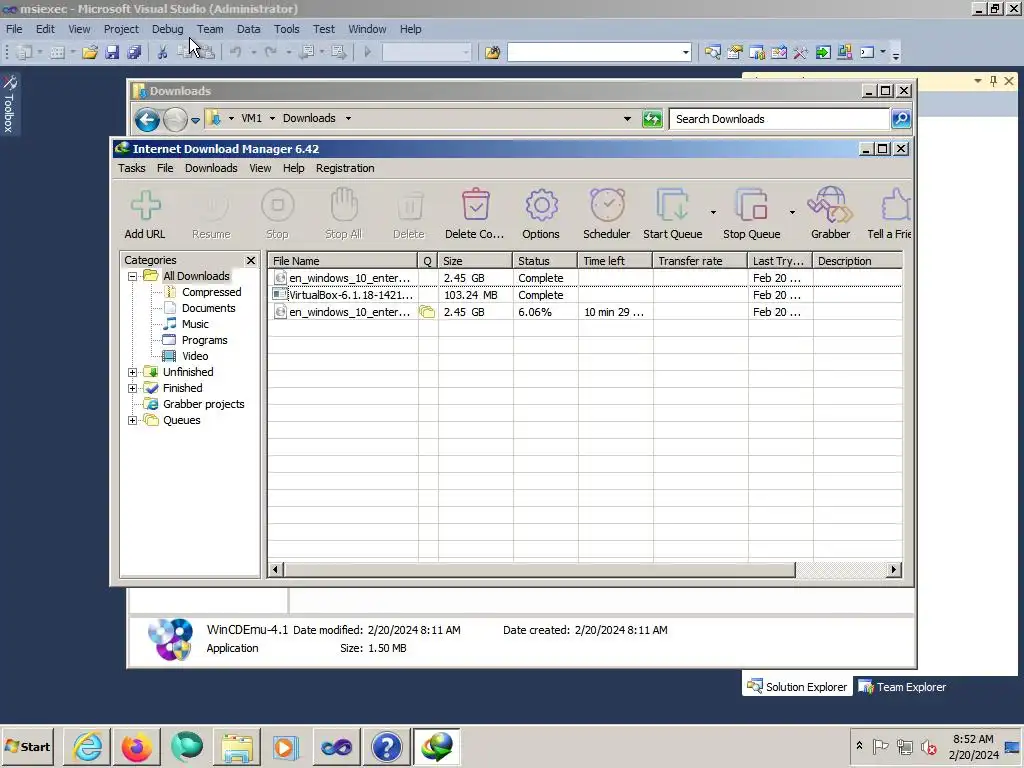Open the Registration menu in IDM
Image resolution: width=1024 pixels, height=768 pixels.
click(345, 168)
